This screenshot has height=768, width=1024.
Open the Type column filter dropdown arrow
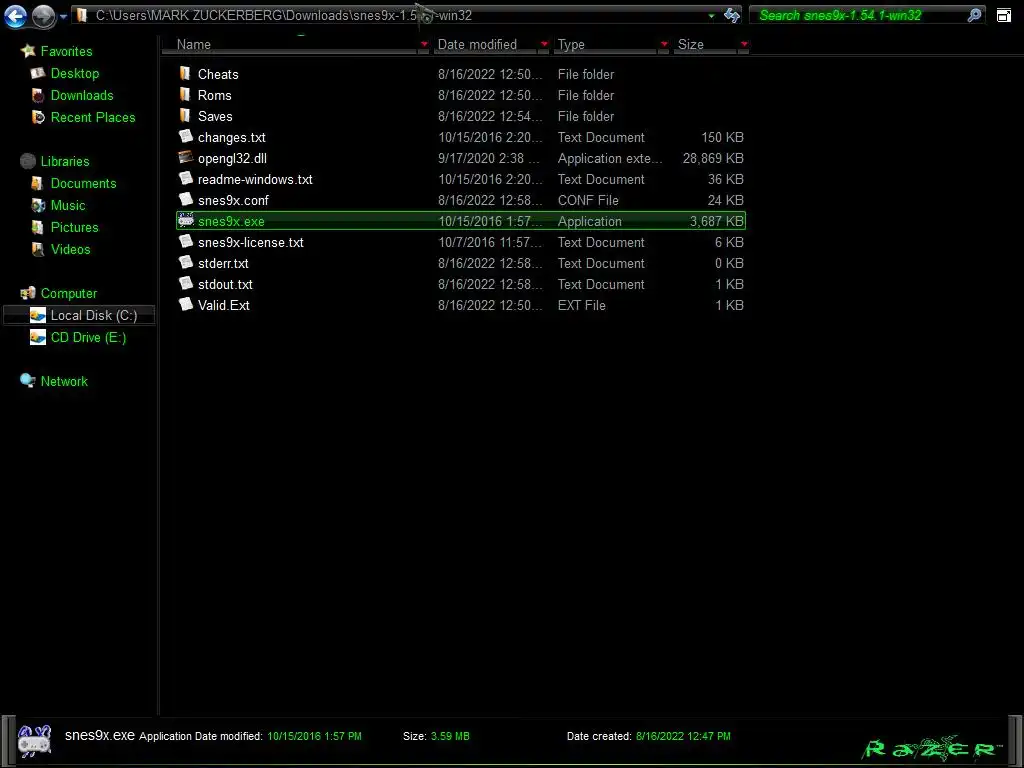point(664,44)
